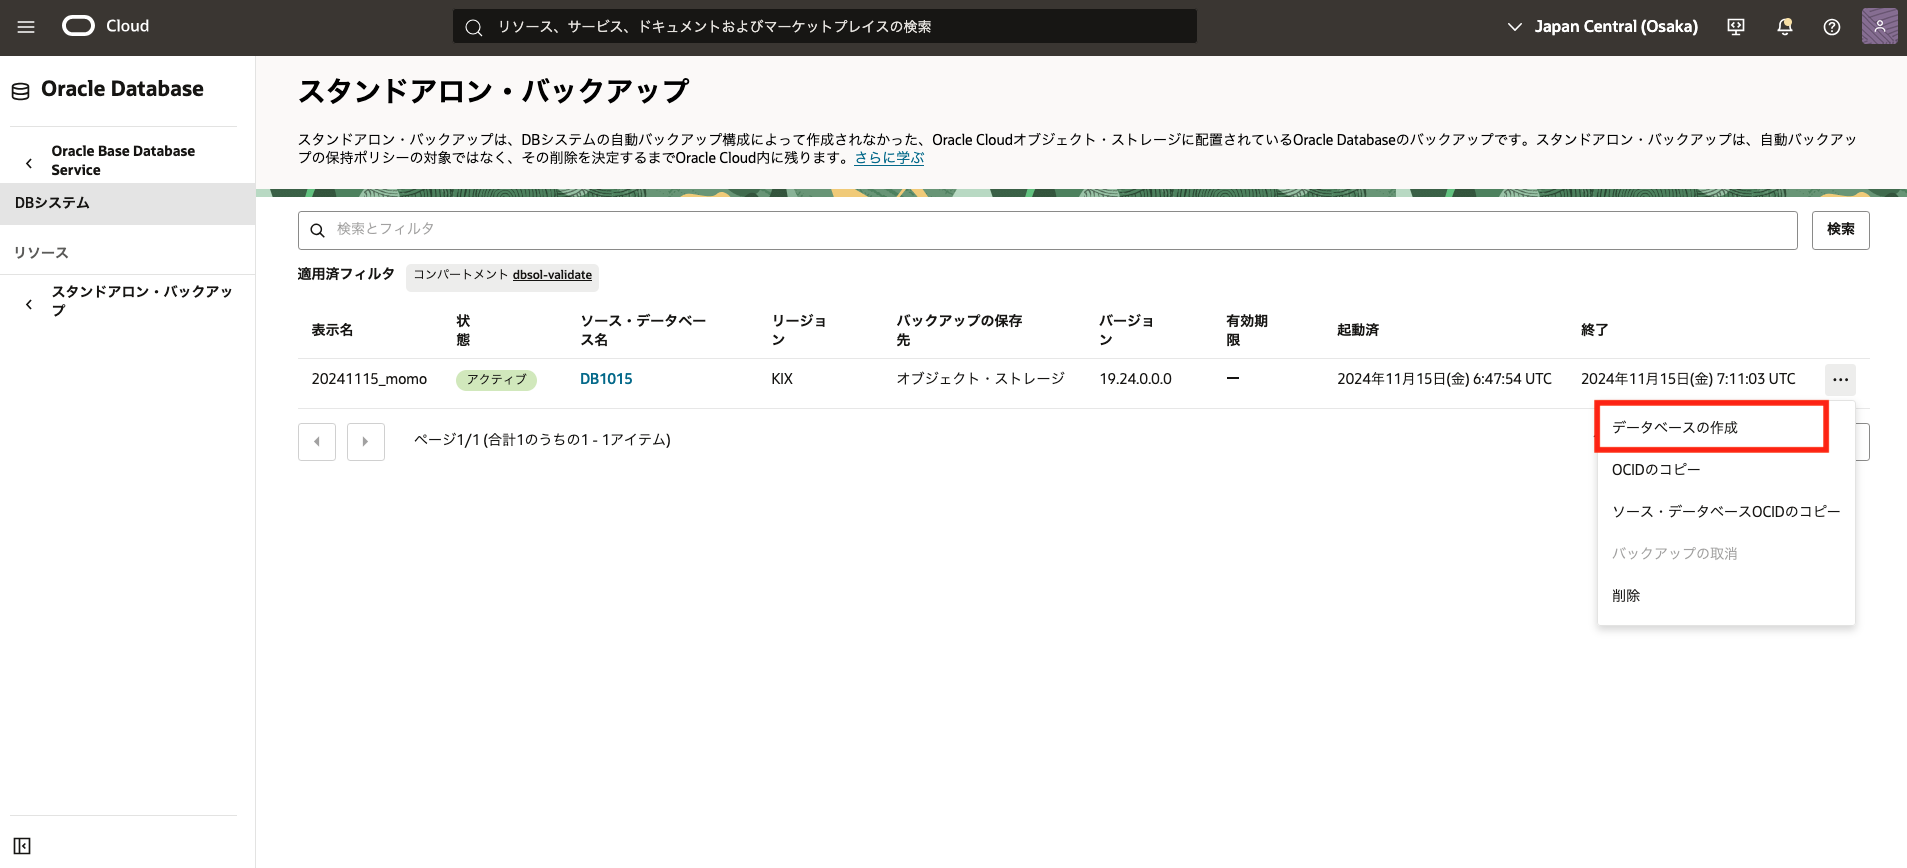The height and width of the screenshot is (868, 1907).
Task: Open the help question mark icon
Action: (1831, 27)
